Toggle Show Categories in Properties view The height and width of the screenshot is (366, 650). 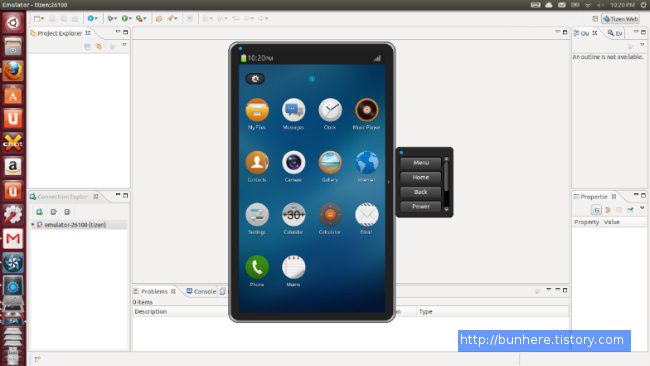(x=596, y=210)
